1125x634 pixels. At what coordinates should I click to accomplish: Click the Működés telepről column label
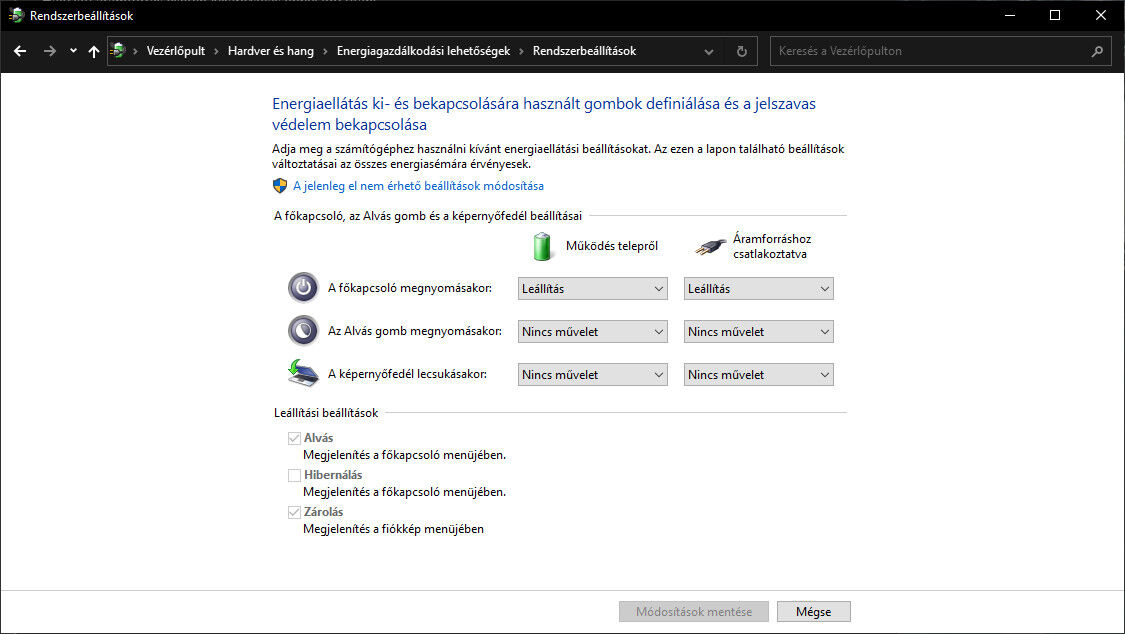coord(611,246)
